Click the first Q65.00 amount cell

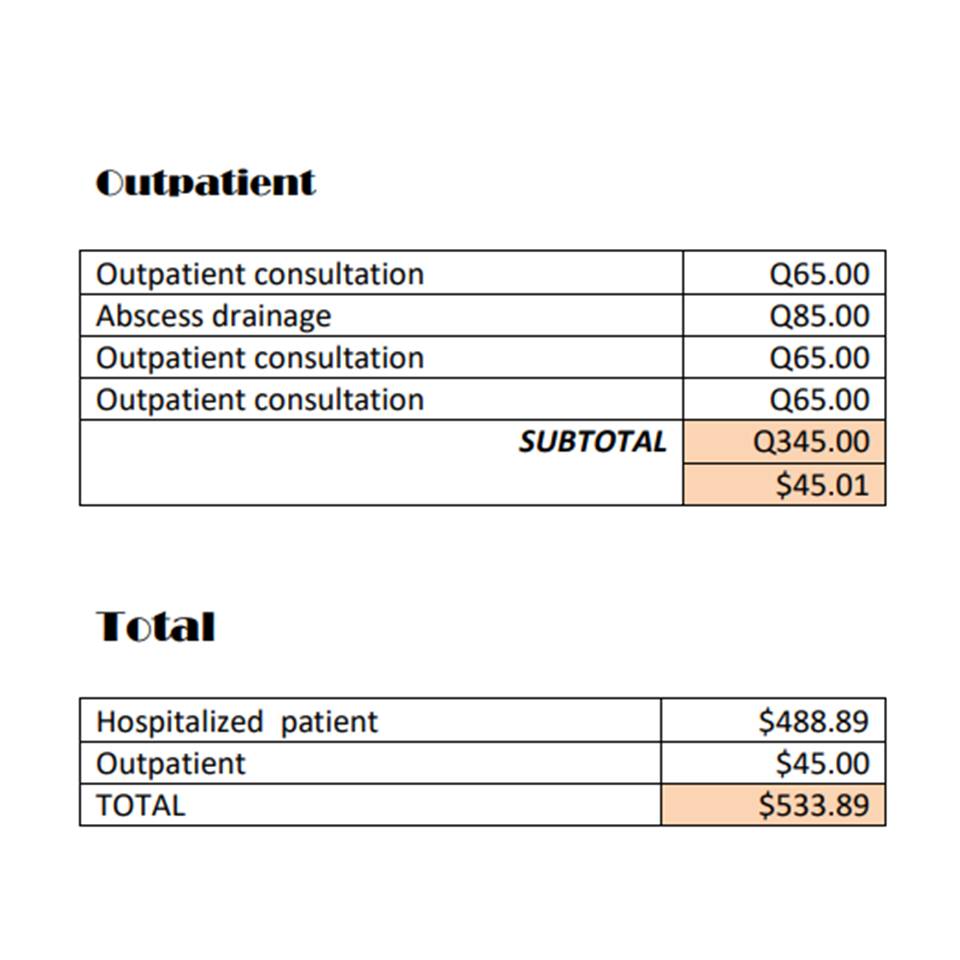pyautogui.click(x=784, y=273)
